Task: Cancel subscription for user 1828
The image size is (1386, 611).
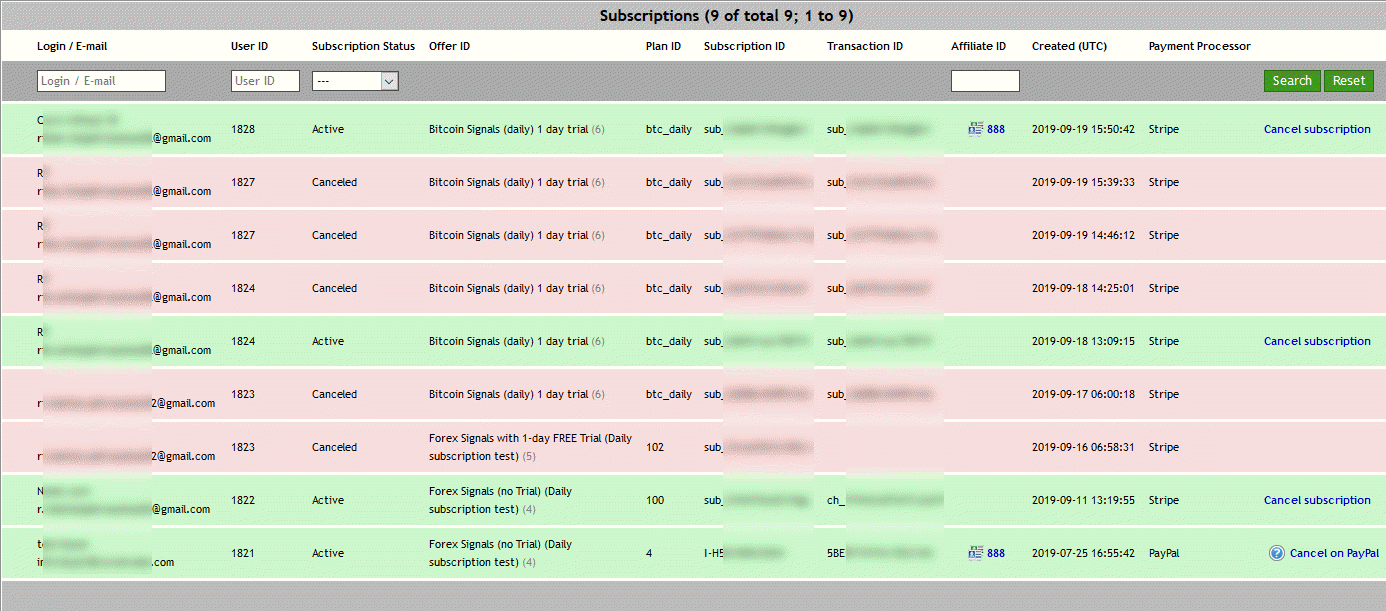Action: click(x=1316, y=129)
